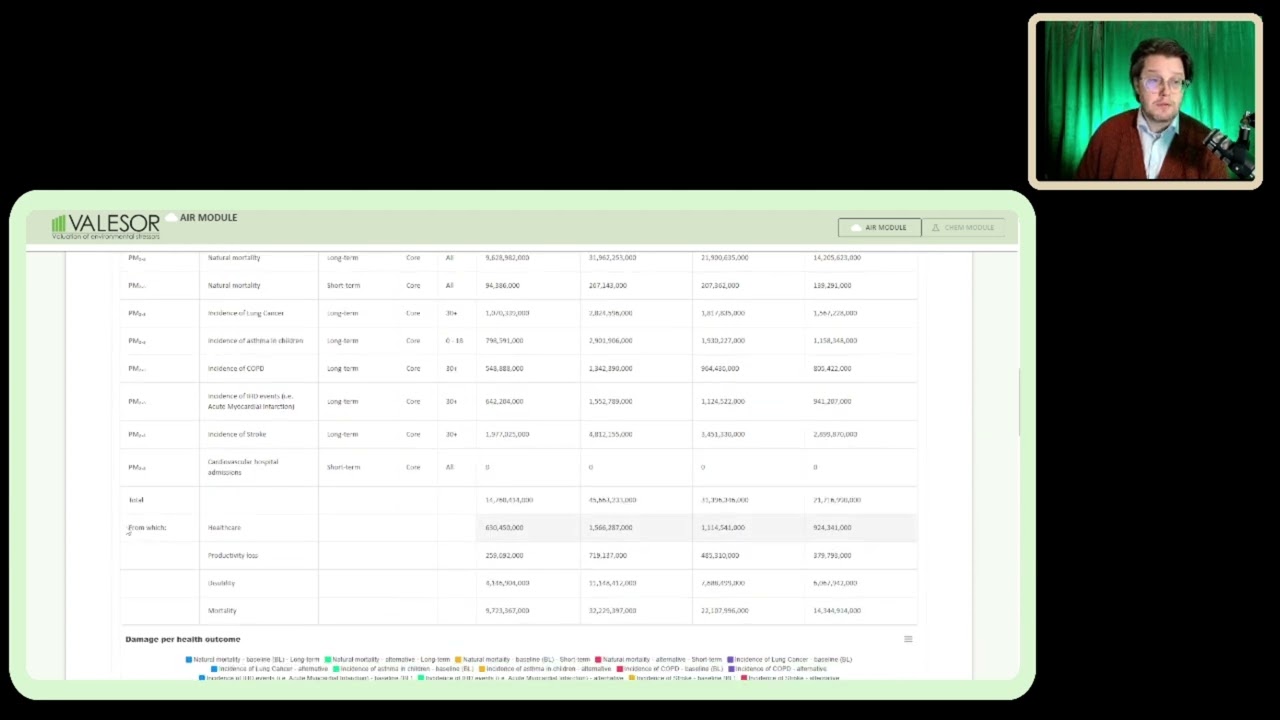Screen dimensions: 1280x720
Task: Click the 'Disability' row label
Action: click(221, 583)
